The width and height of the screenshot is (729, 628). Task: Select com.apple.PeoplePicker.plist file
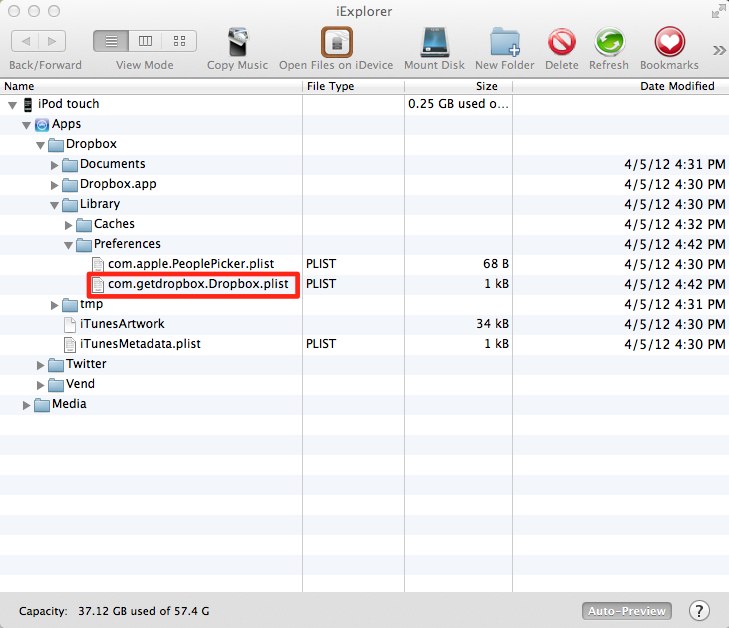click(191, 264)
